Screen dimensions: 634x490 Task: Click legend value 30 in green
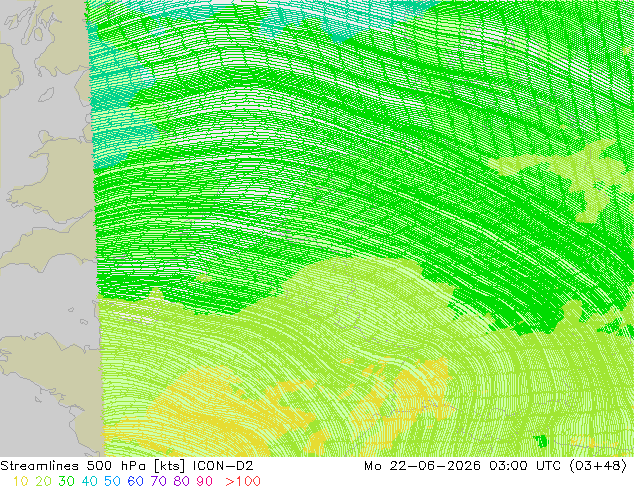pos(66,481)
